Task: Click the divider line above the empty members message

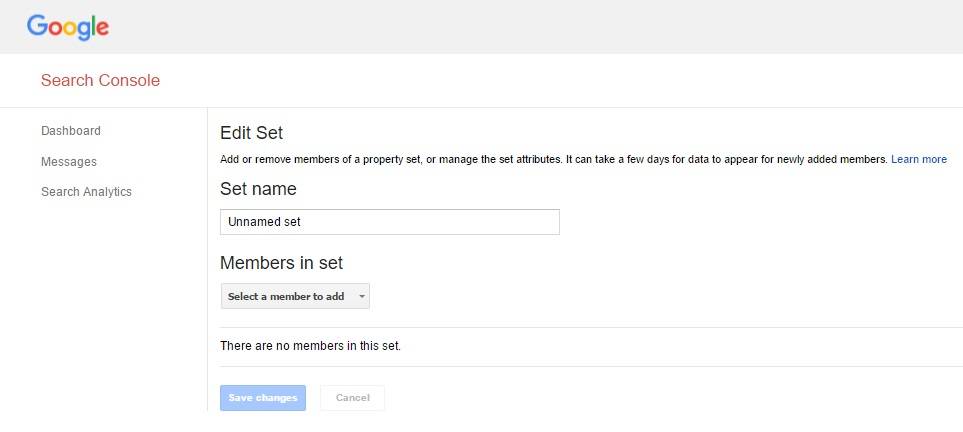Action: coord(590,327)
